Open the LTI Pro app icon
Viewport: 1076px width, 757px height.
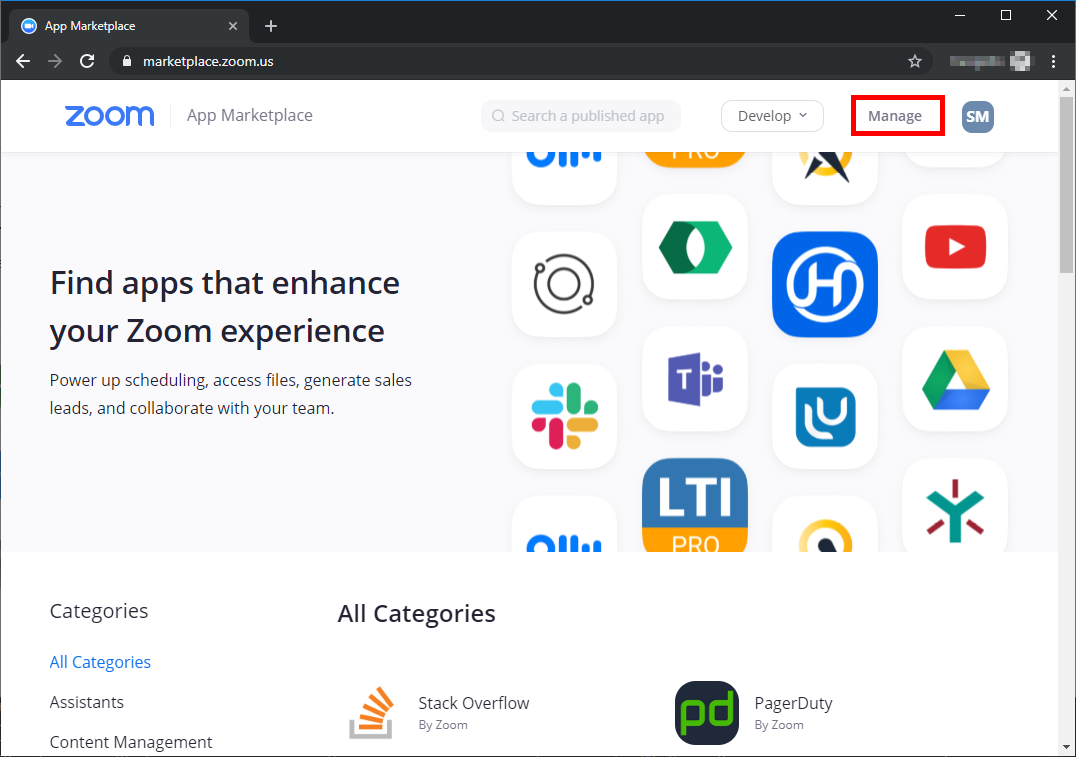(694, 505)
